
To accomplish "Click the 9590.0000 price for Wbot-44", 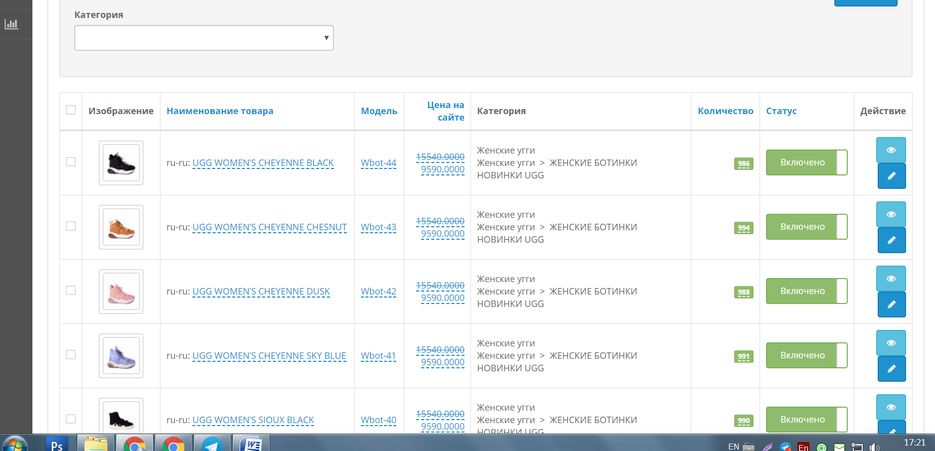I will pyautogui.click(x=442, y=169).
